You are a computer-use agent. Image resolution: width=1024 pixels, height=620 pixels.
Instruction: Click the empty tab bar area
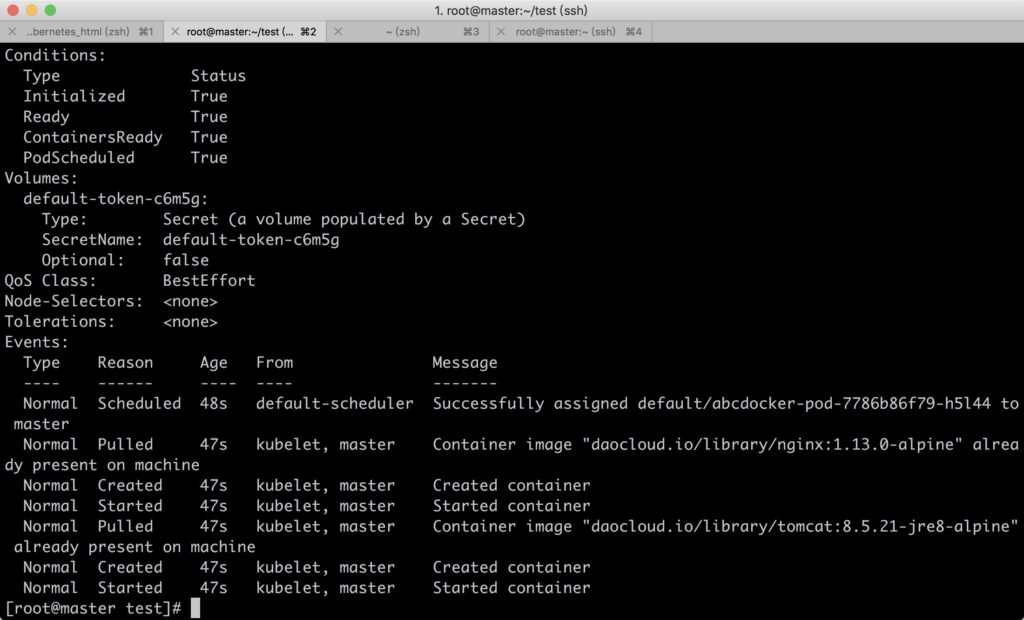838,31
